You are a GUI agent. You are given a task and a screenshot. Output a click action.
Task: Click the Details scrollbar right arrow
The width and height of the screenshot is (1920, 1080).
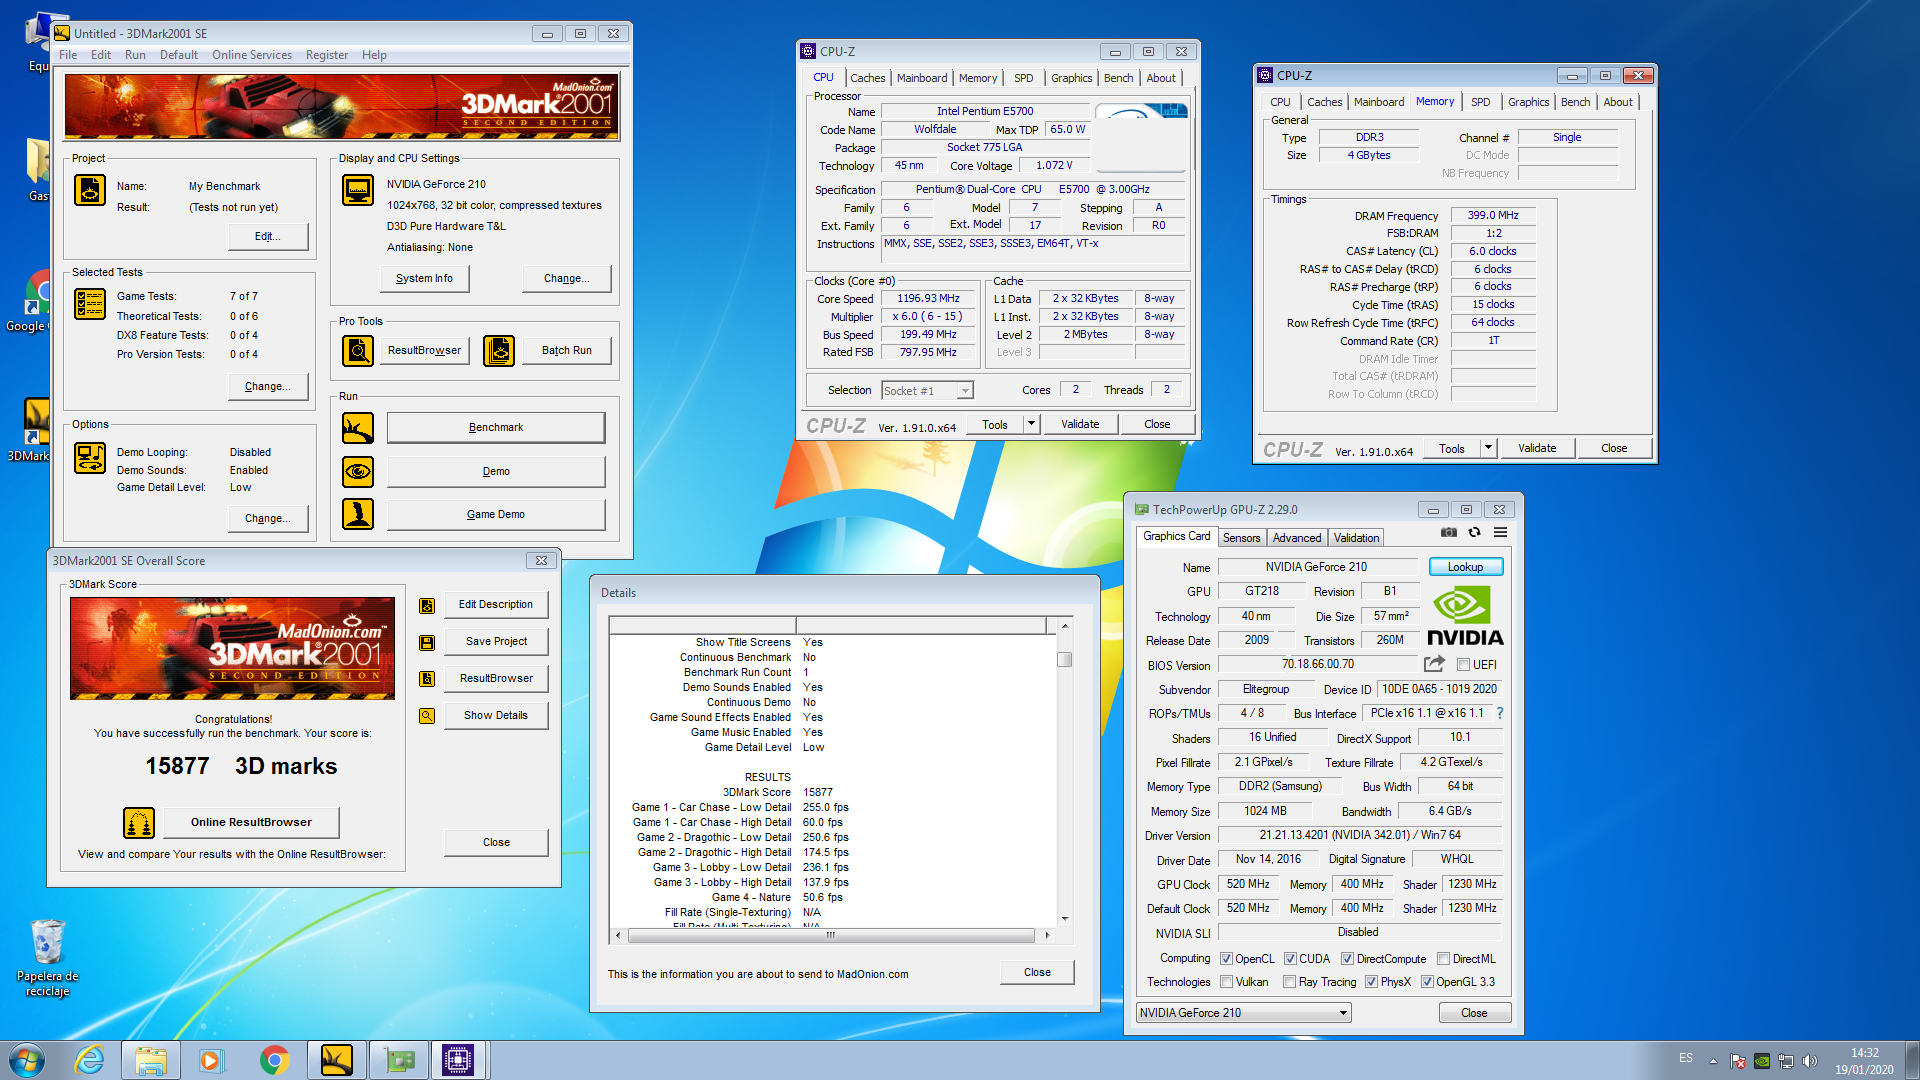[x=1047, y=936]
